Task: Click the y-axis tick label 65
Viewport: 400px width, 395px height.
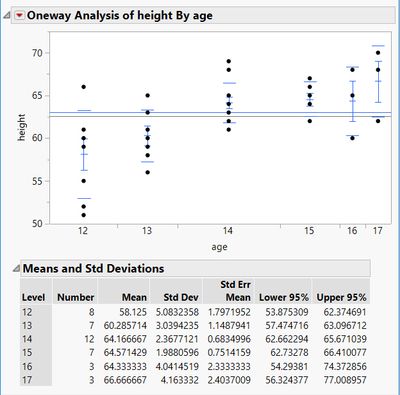Action: (37, 96)
